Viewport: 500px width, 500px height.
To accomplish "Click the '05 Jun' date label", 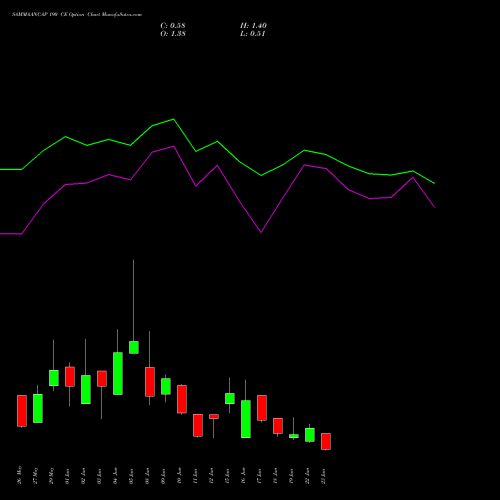I will [x=131, y=476].
